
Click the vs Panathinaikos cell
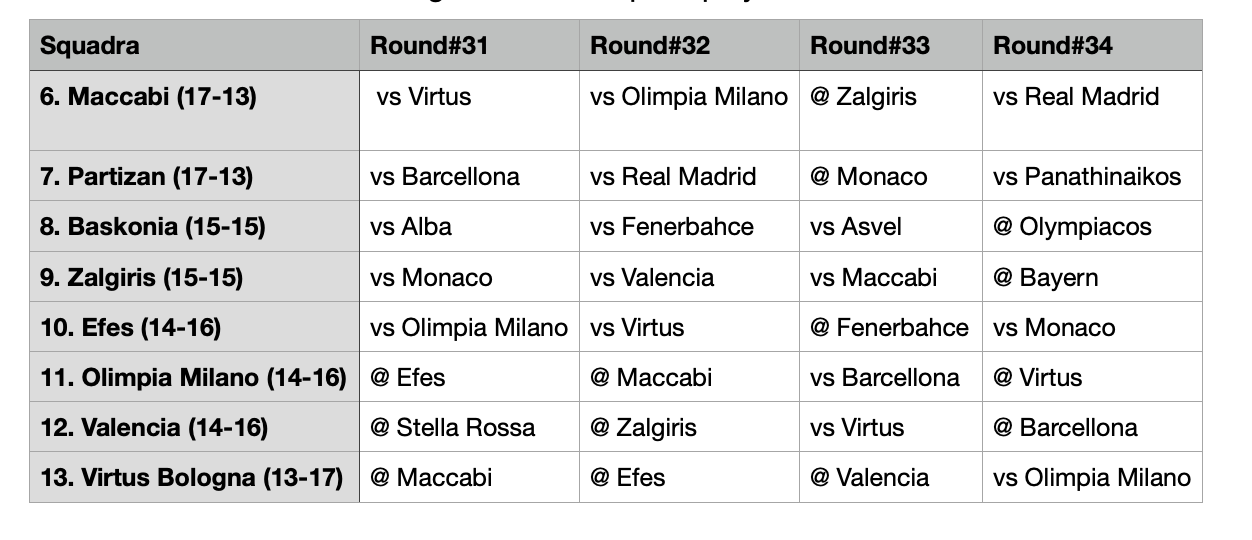(x=1092, y=176)
